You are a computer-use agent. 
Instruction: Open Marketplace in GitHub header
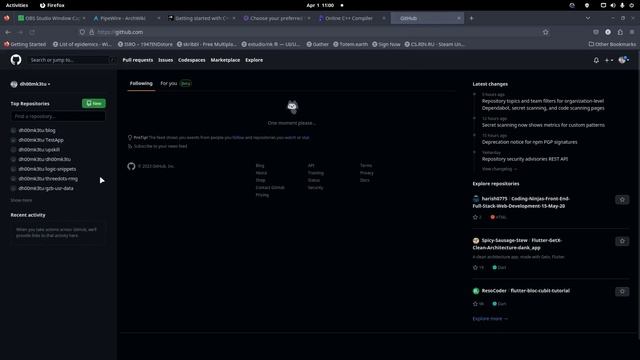coord(225,60)
